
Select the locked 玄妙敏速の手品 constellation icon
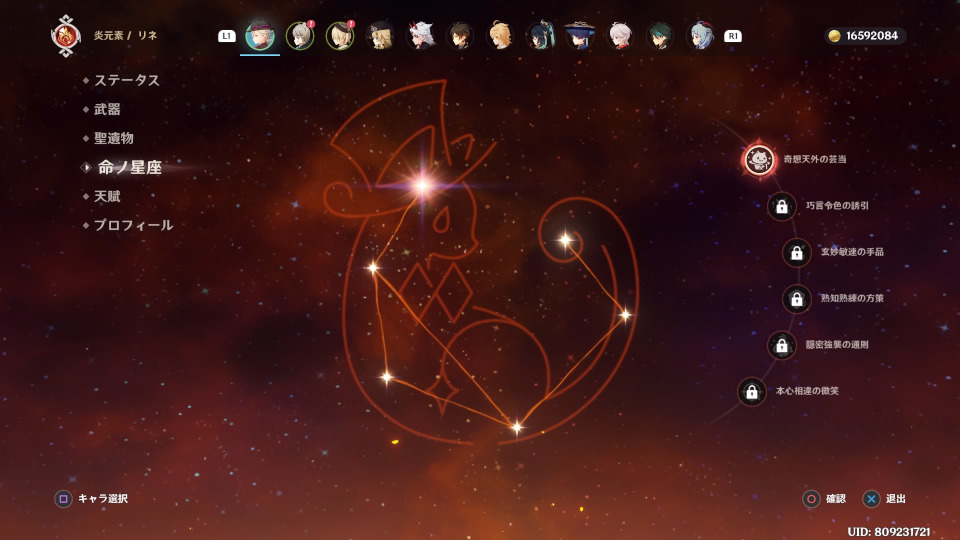pyautogui.click(x=797, y=252)
